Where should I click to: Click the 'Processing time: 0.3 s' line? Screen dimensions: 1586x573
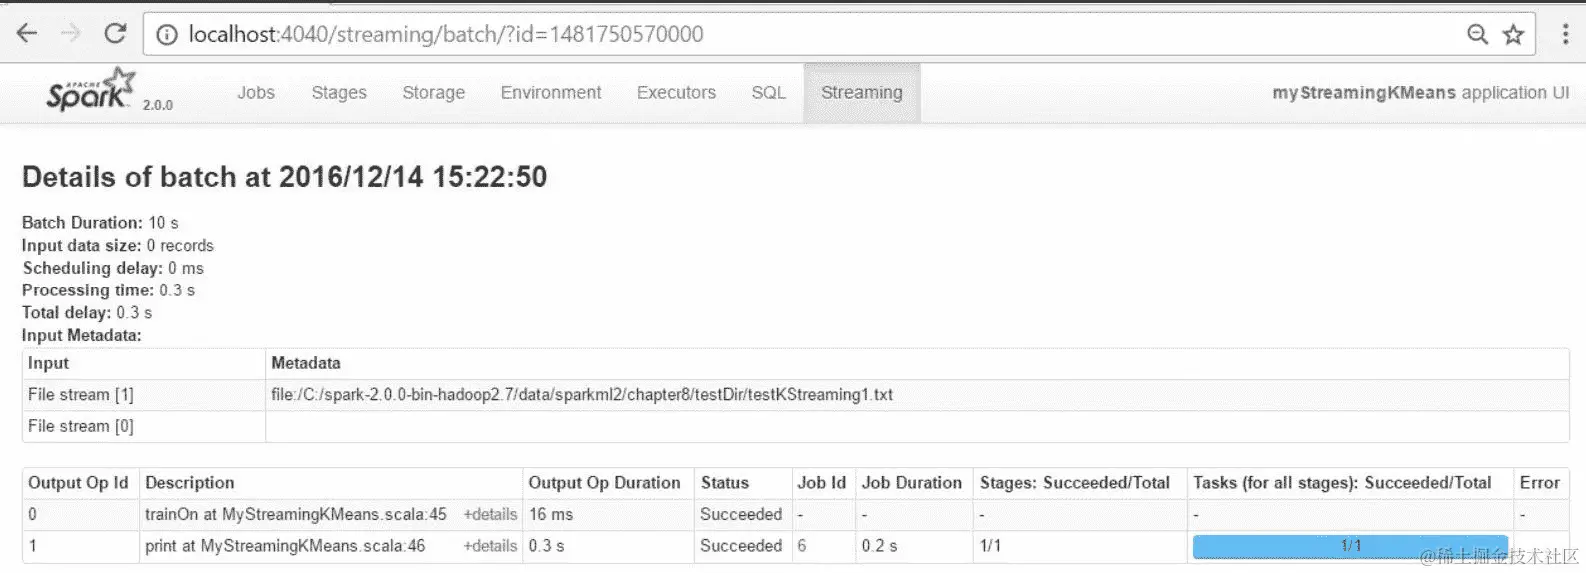108,291
